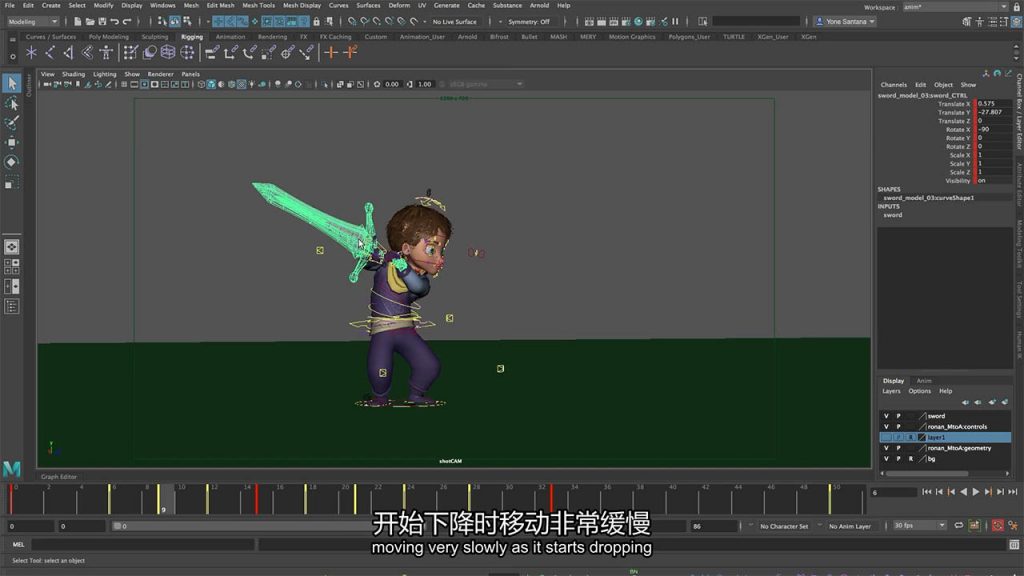Click the Translate Y value field
This screenshot has height=576, width=1024.
tap(993, 112)
